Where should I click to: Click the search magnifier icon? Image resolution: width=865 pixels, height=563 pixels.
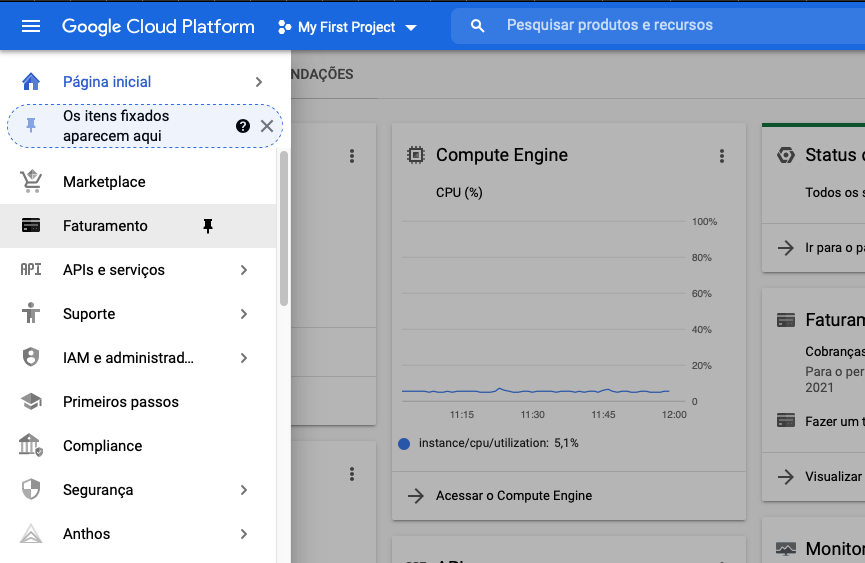(x=478, y=25)
